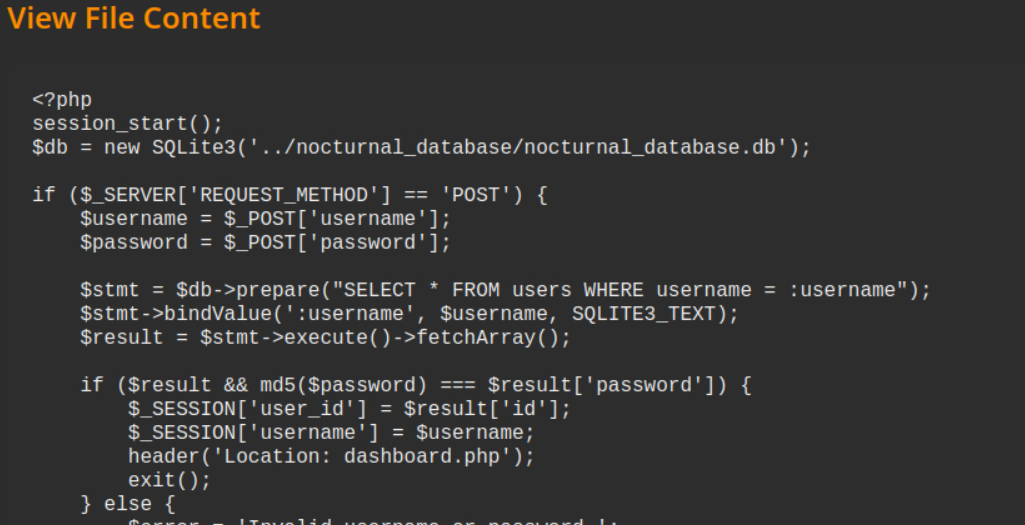Click the opening <?php tag
The height and width of the screenshot is (525, 1025).
tap(62, 100)
